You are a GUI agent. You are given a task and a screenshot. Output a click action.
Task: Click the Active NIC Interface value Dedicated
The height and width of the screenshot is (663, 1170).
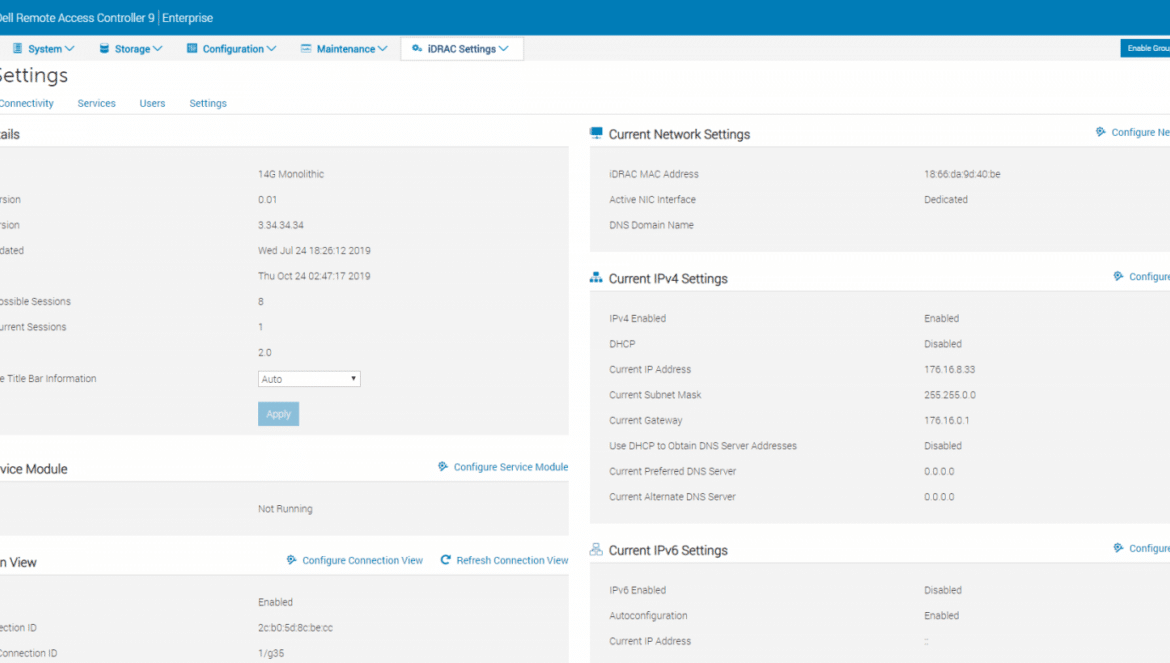tap(945, 199)
